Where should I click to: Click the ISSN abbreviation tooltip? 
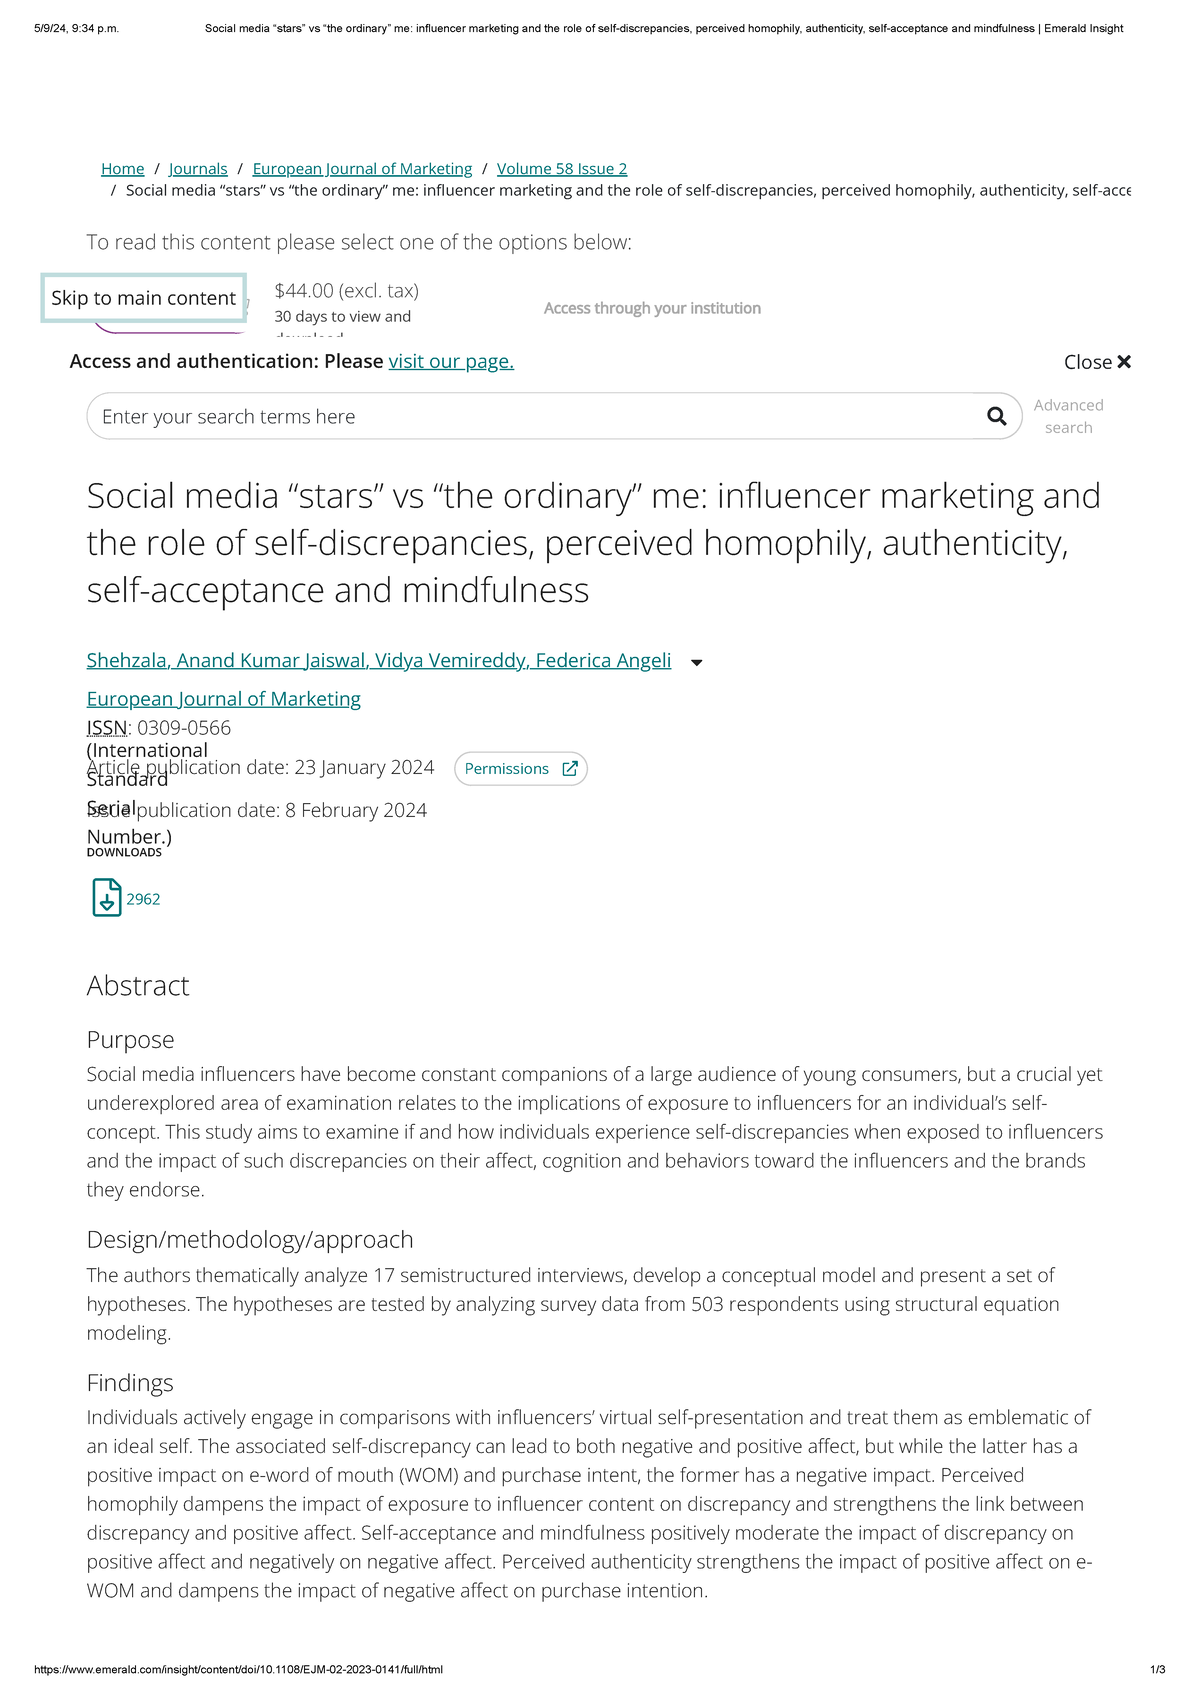(x=106, y=727)
